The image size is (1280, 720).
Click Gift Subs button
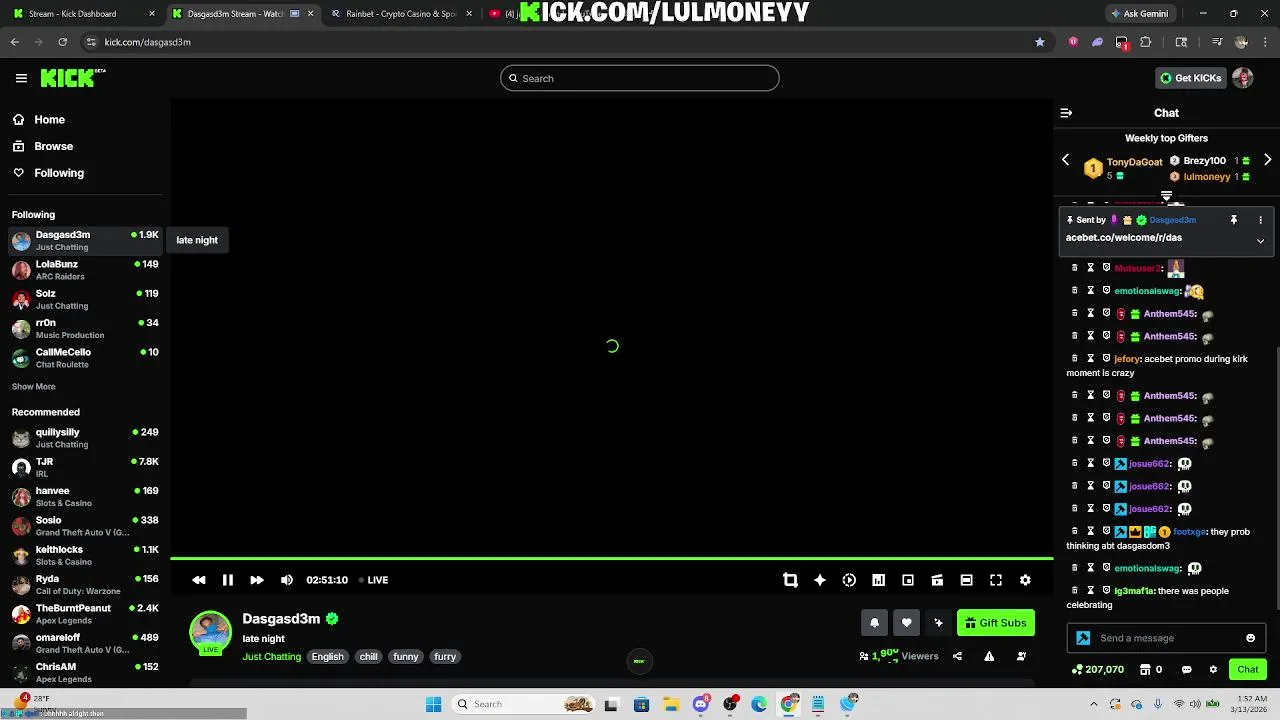[996, 623]
